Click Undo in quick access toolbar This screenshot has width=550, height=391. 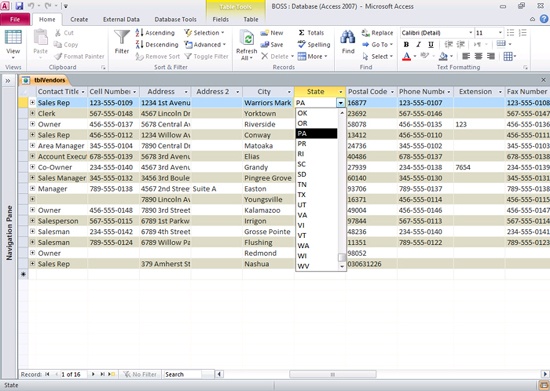tap(31, 6)
